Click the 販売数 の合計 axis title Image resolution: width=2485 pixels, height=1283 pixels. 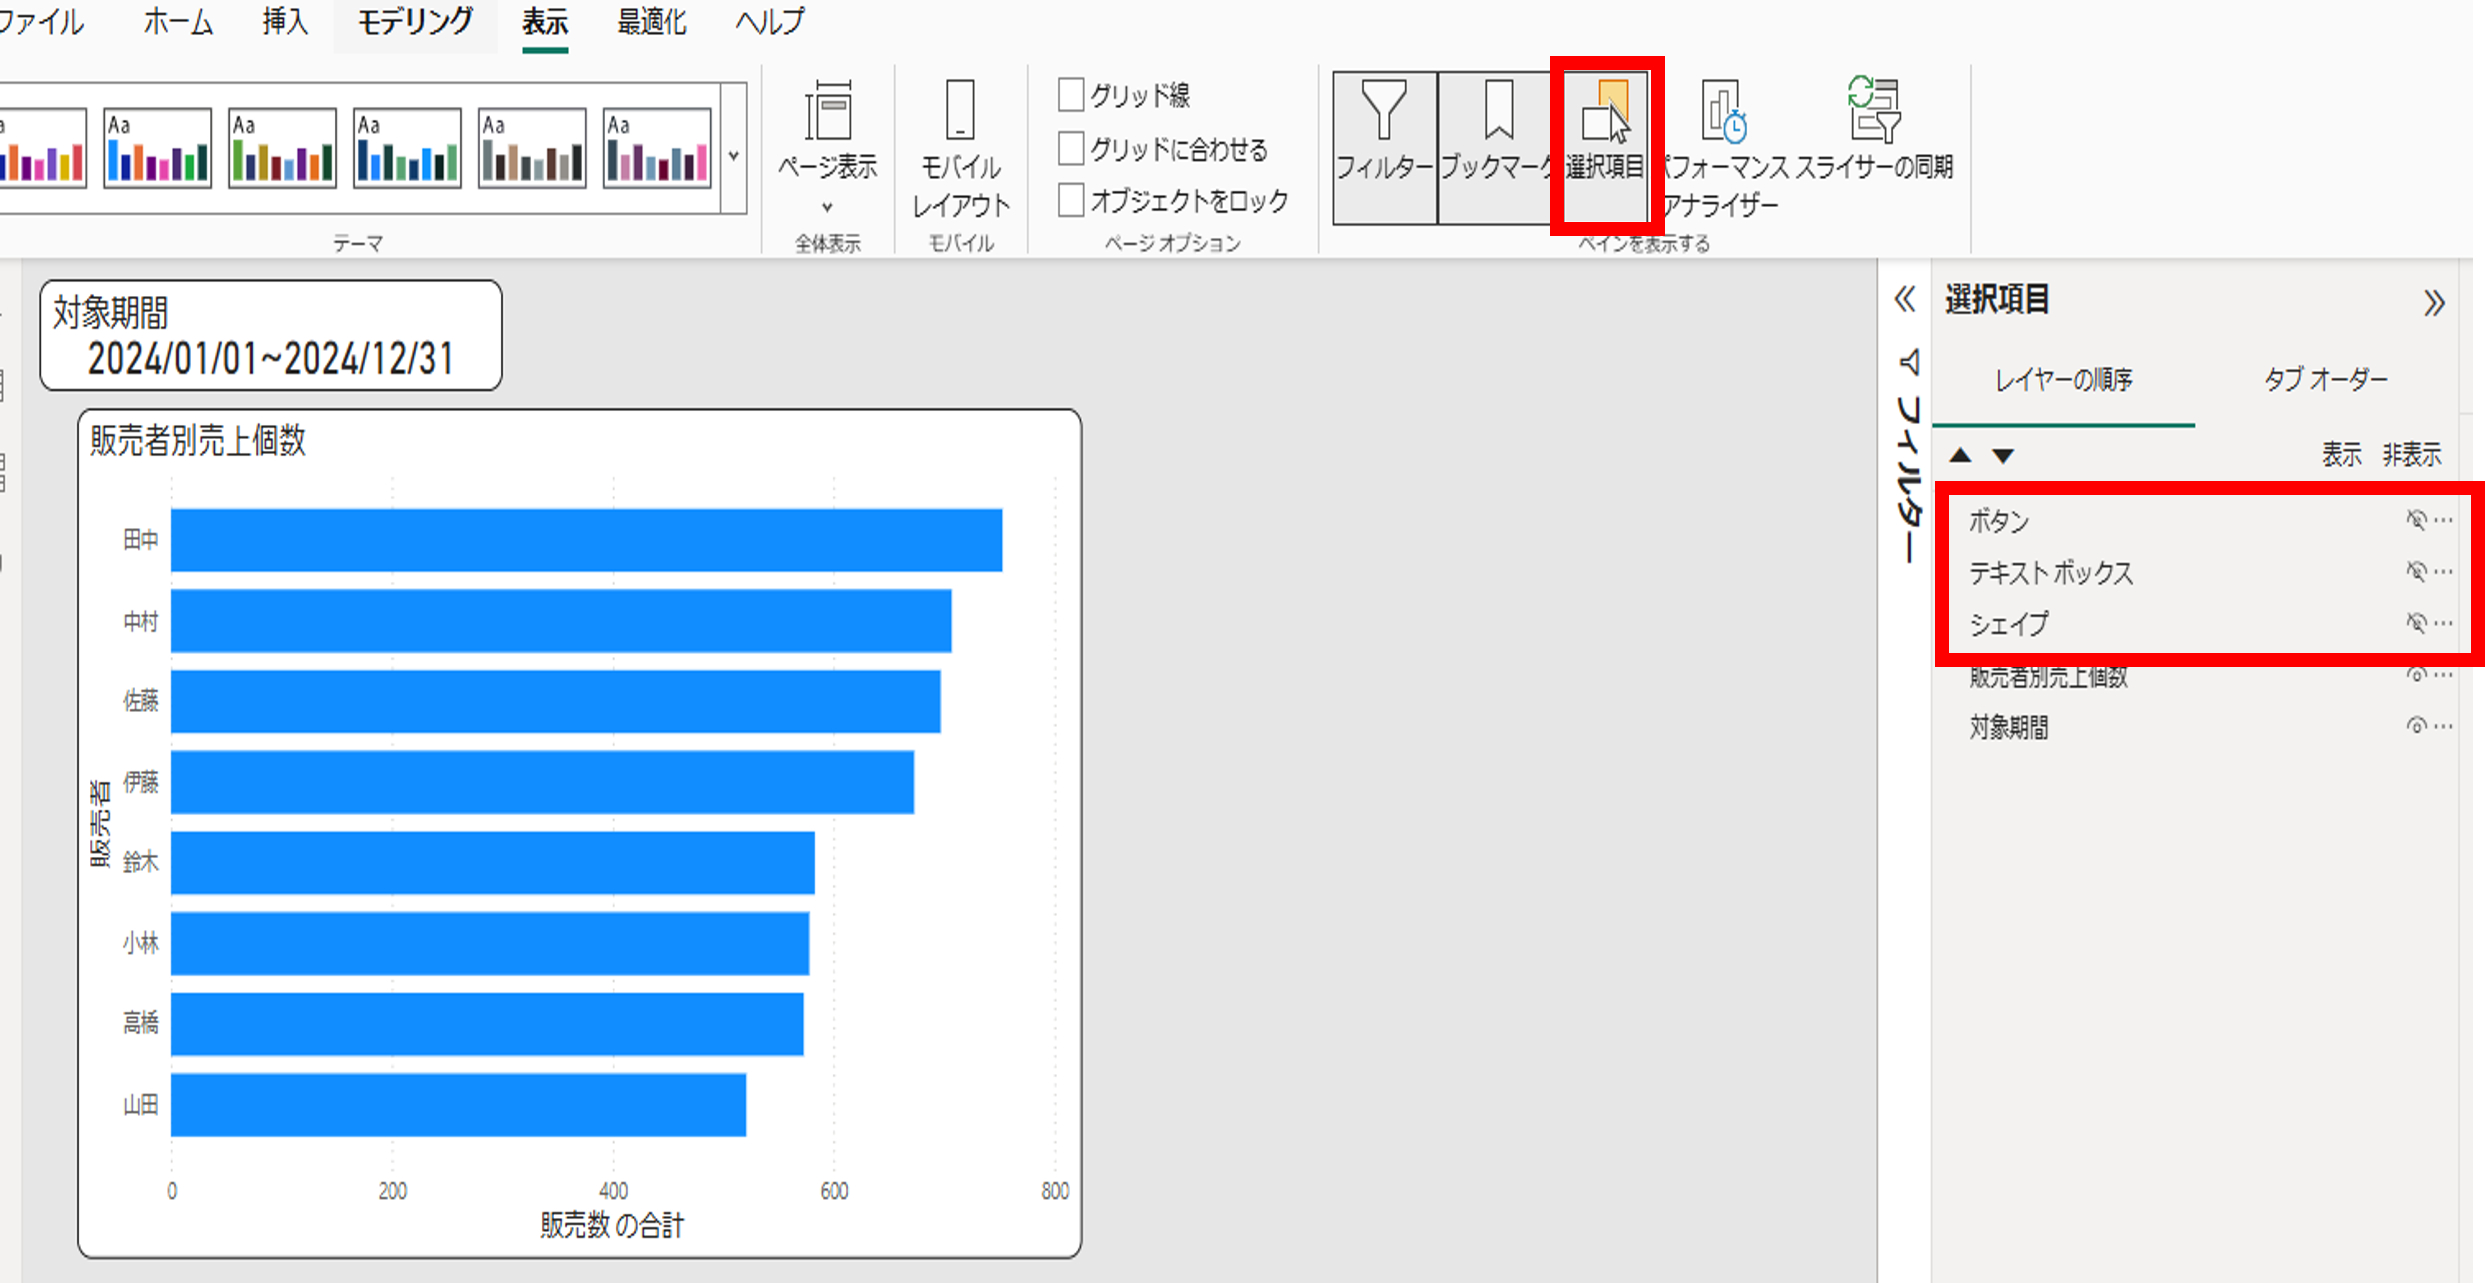(612, 1226)
